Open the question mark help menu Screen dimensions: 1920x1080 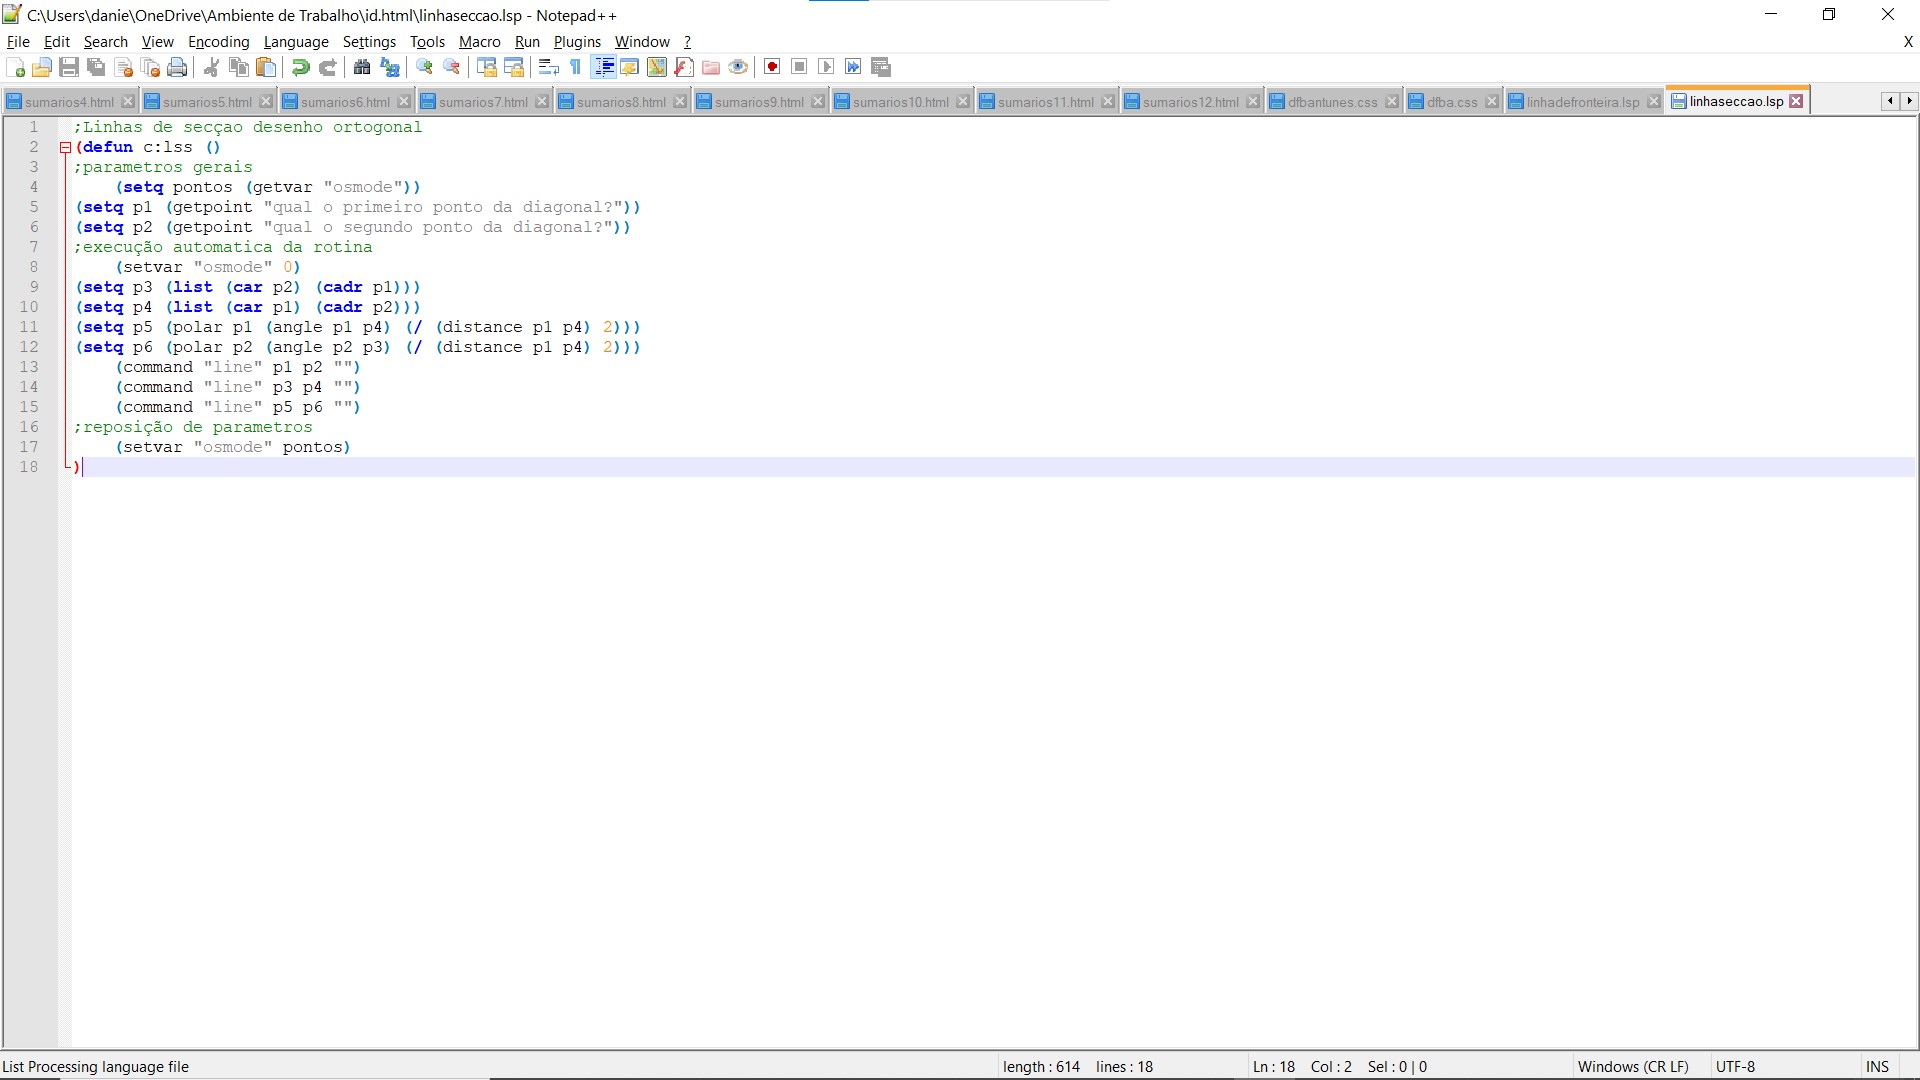[687, 42]
